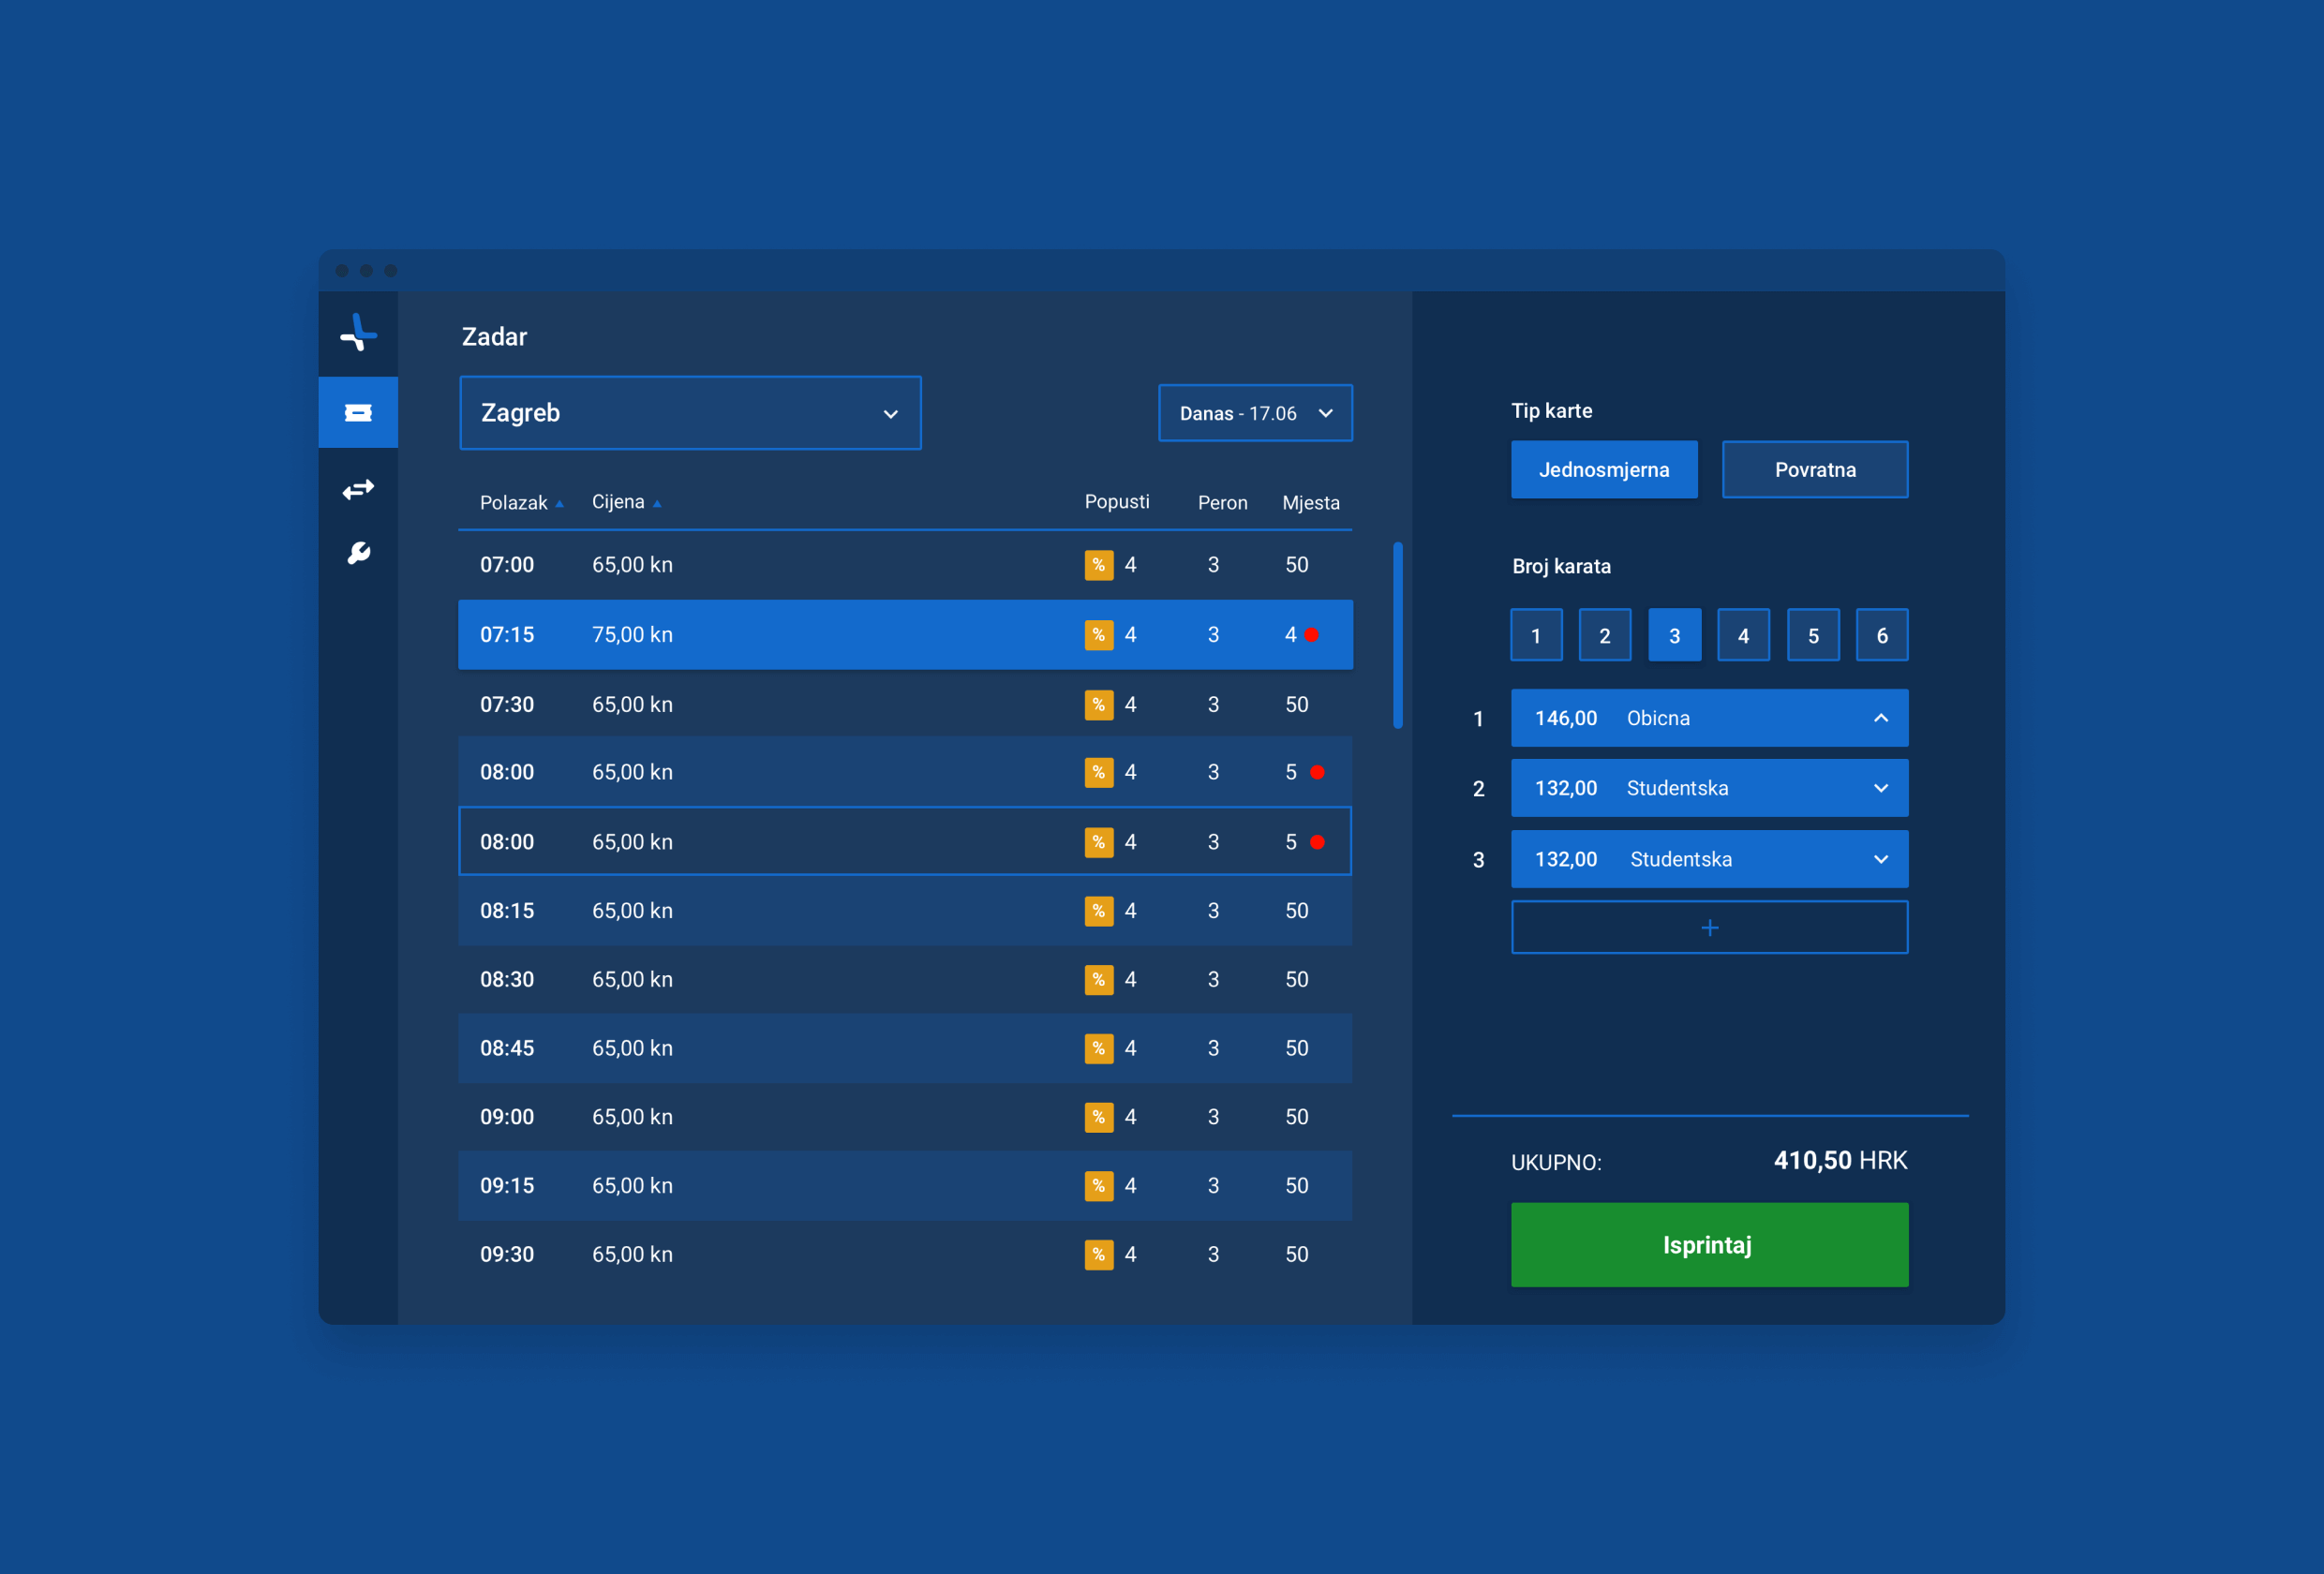Open the Zagreb destination dropdown

(690, 413)
